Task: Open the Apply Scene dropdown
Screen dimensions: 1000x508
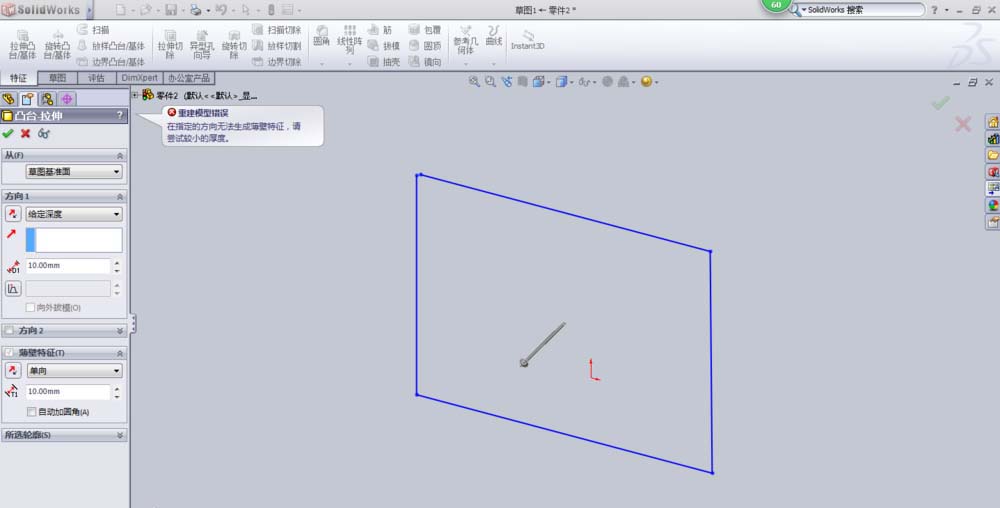Action: click(627, 82)
